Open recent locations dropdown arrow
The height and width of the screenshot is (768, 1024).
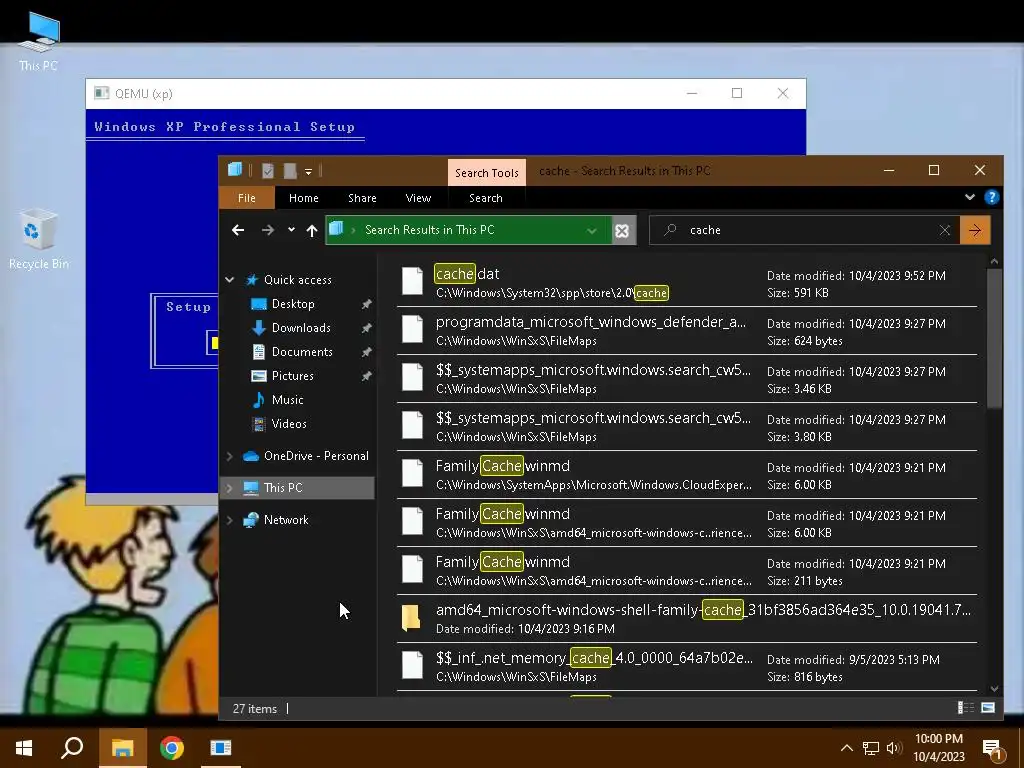pos(291,230)
